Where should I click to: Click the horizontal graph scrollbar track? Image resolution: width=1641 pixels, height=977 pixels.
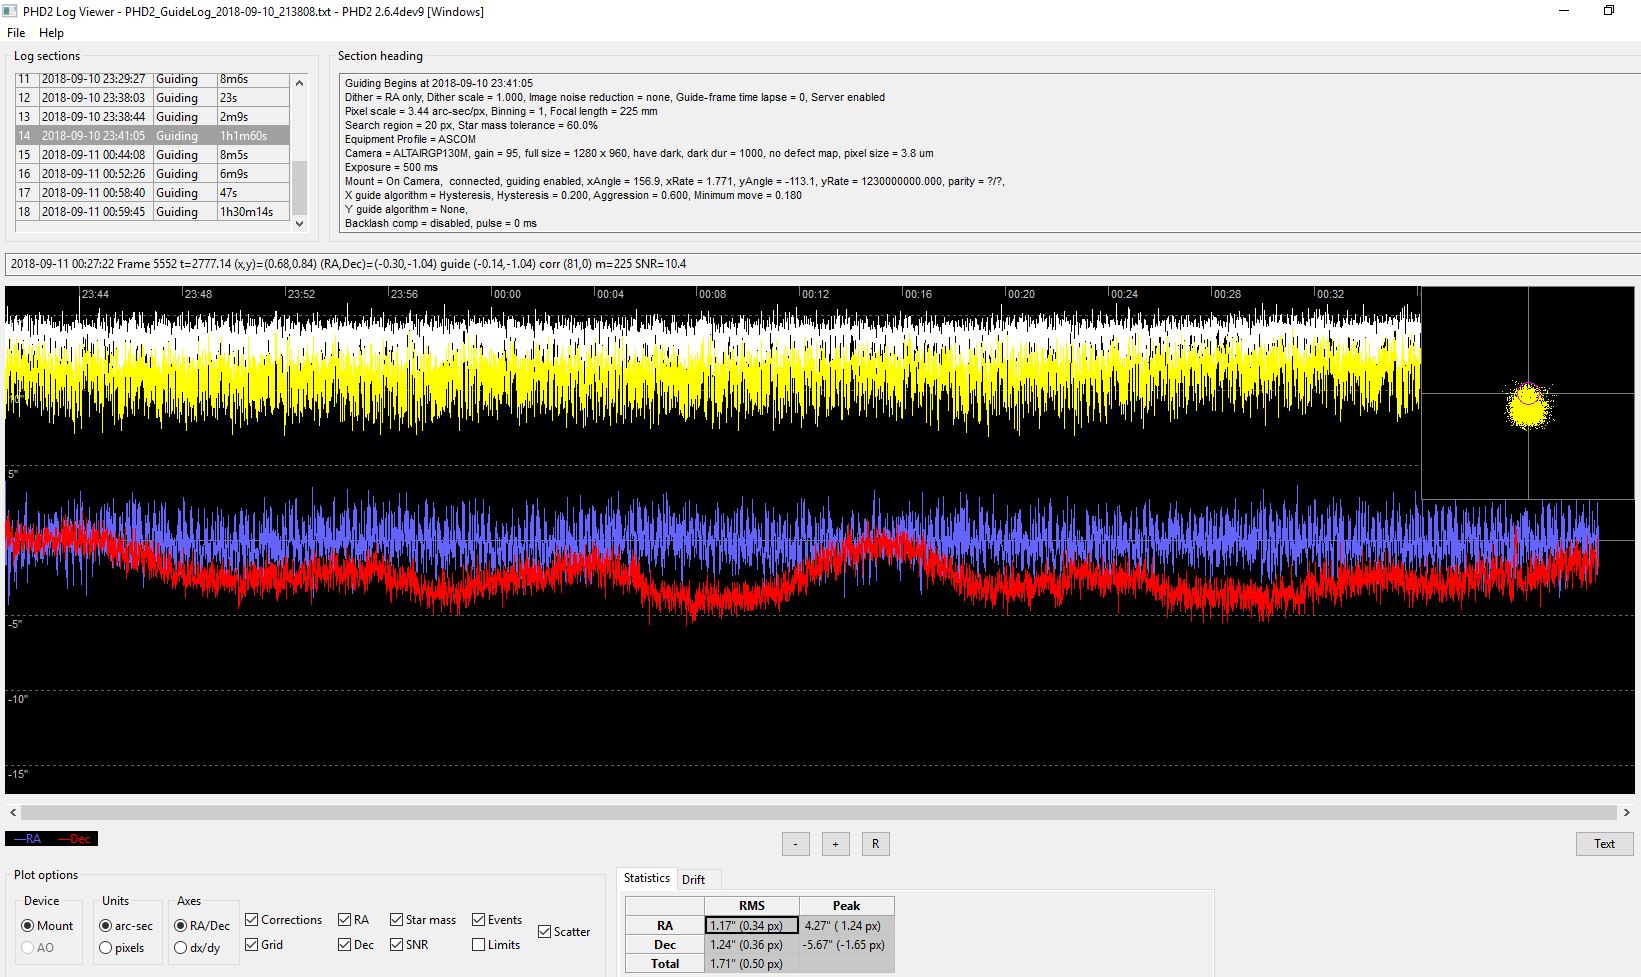coord(819,813)
